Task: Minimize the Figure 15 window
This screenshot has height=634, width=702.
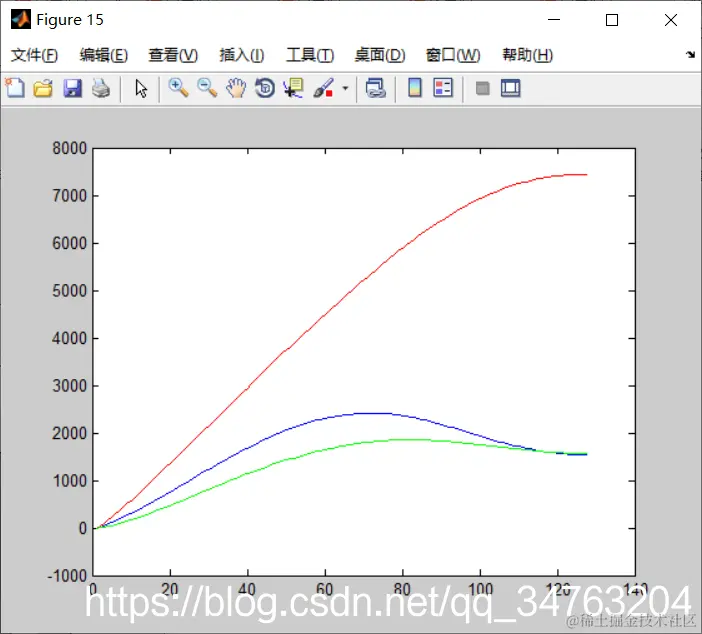Action: [x=554, y=20]
